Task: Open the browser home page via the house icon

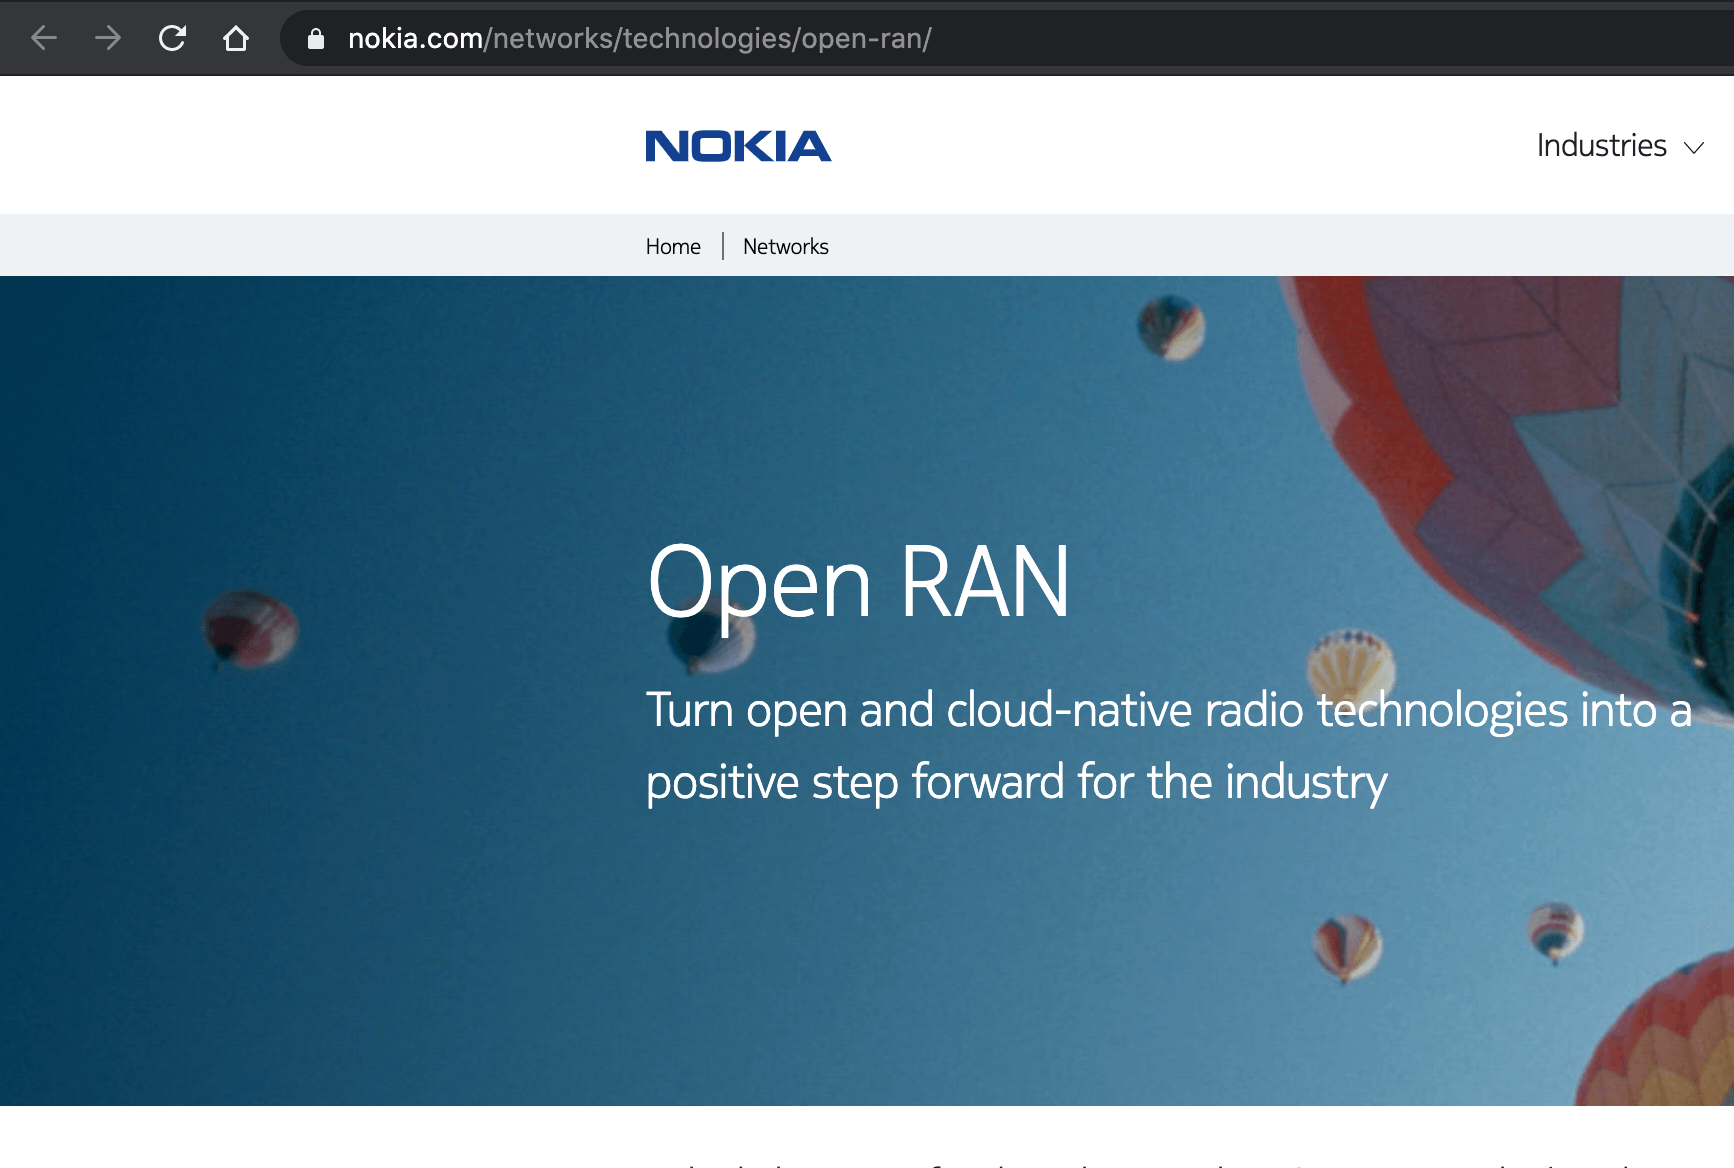Action: 237,38
